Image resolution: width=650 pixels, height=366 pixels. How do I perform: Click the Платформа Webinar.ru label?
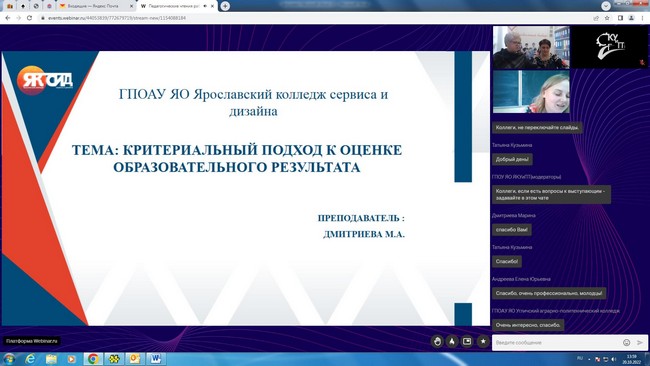tap(32, 341)
